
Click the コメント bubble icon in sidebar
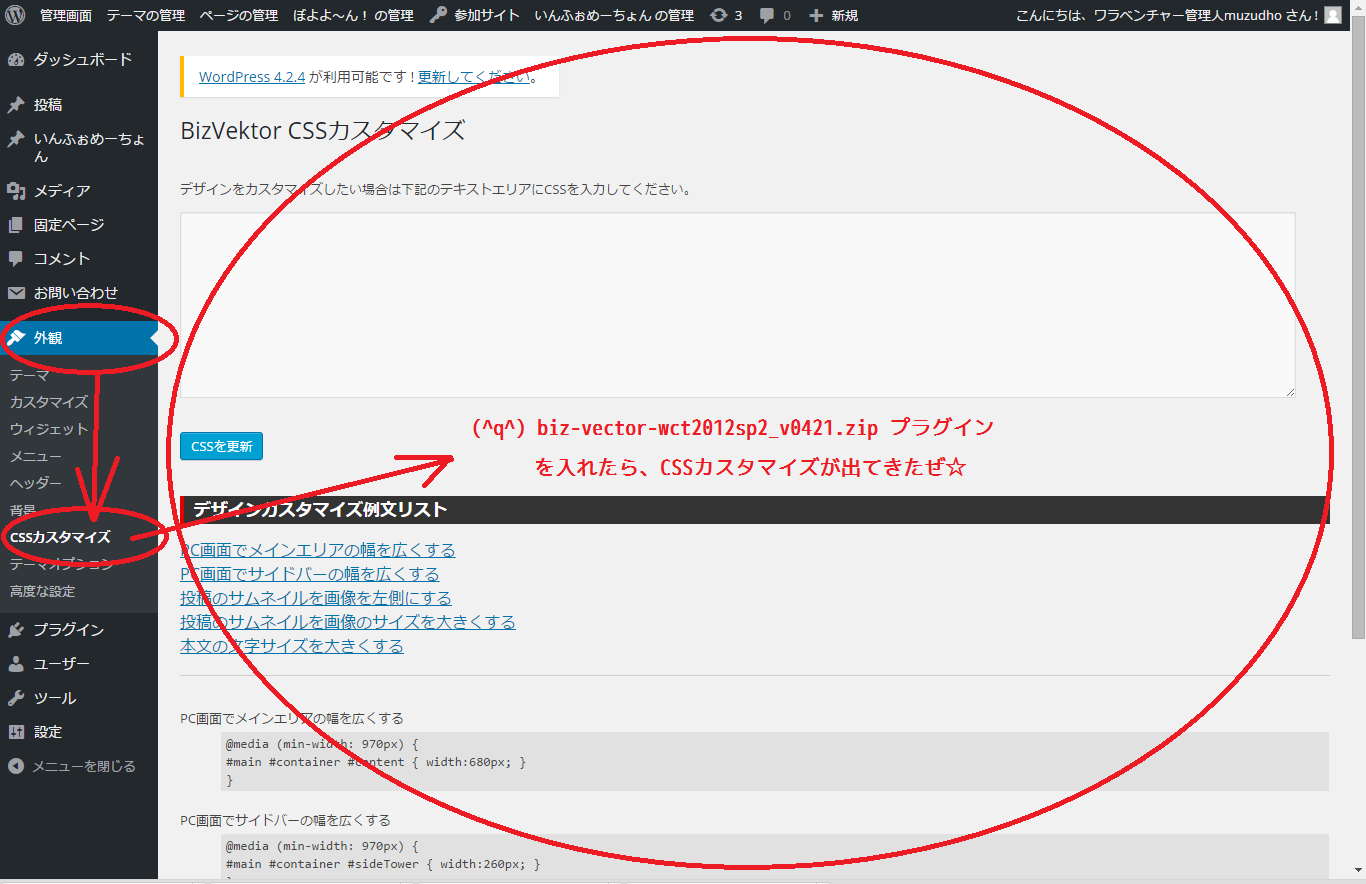click(x=16, y=259)
